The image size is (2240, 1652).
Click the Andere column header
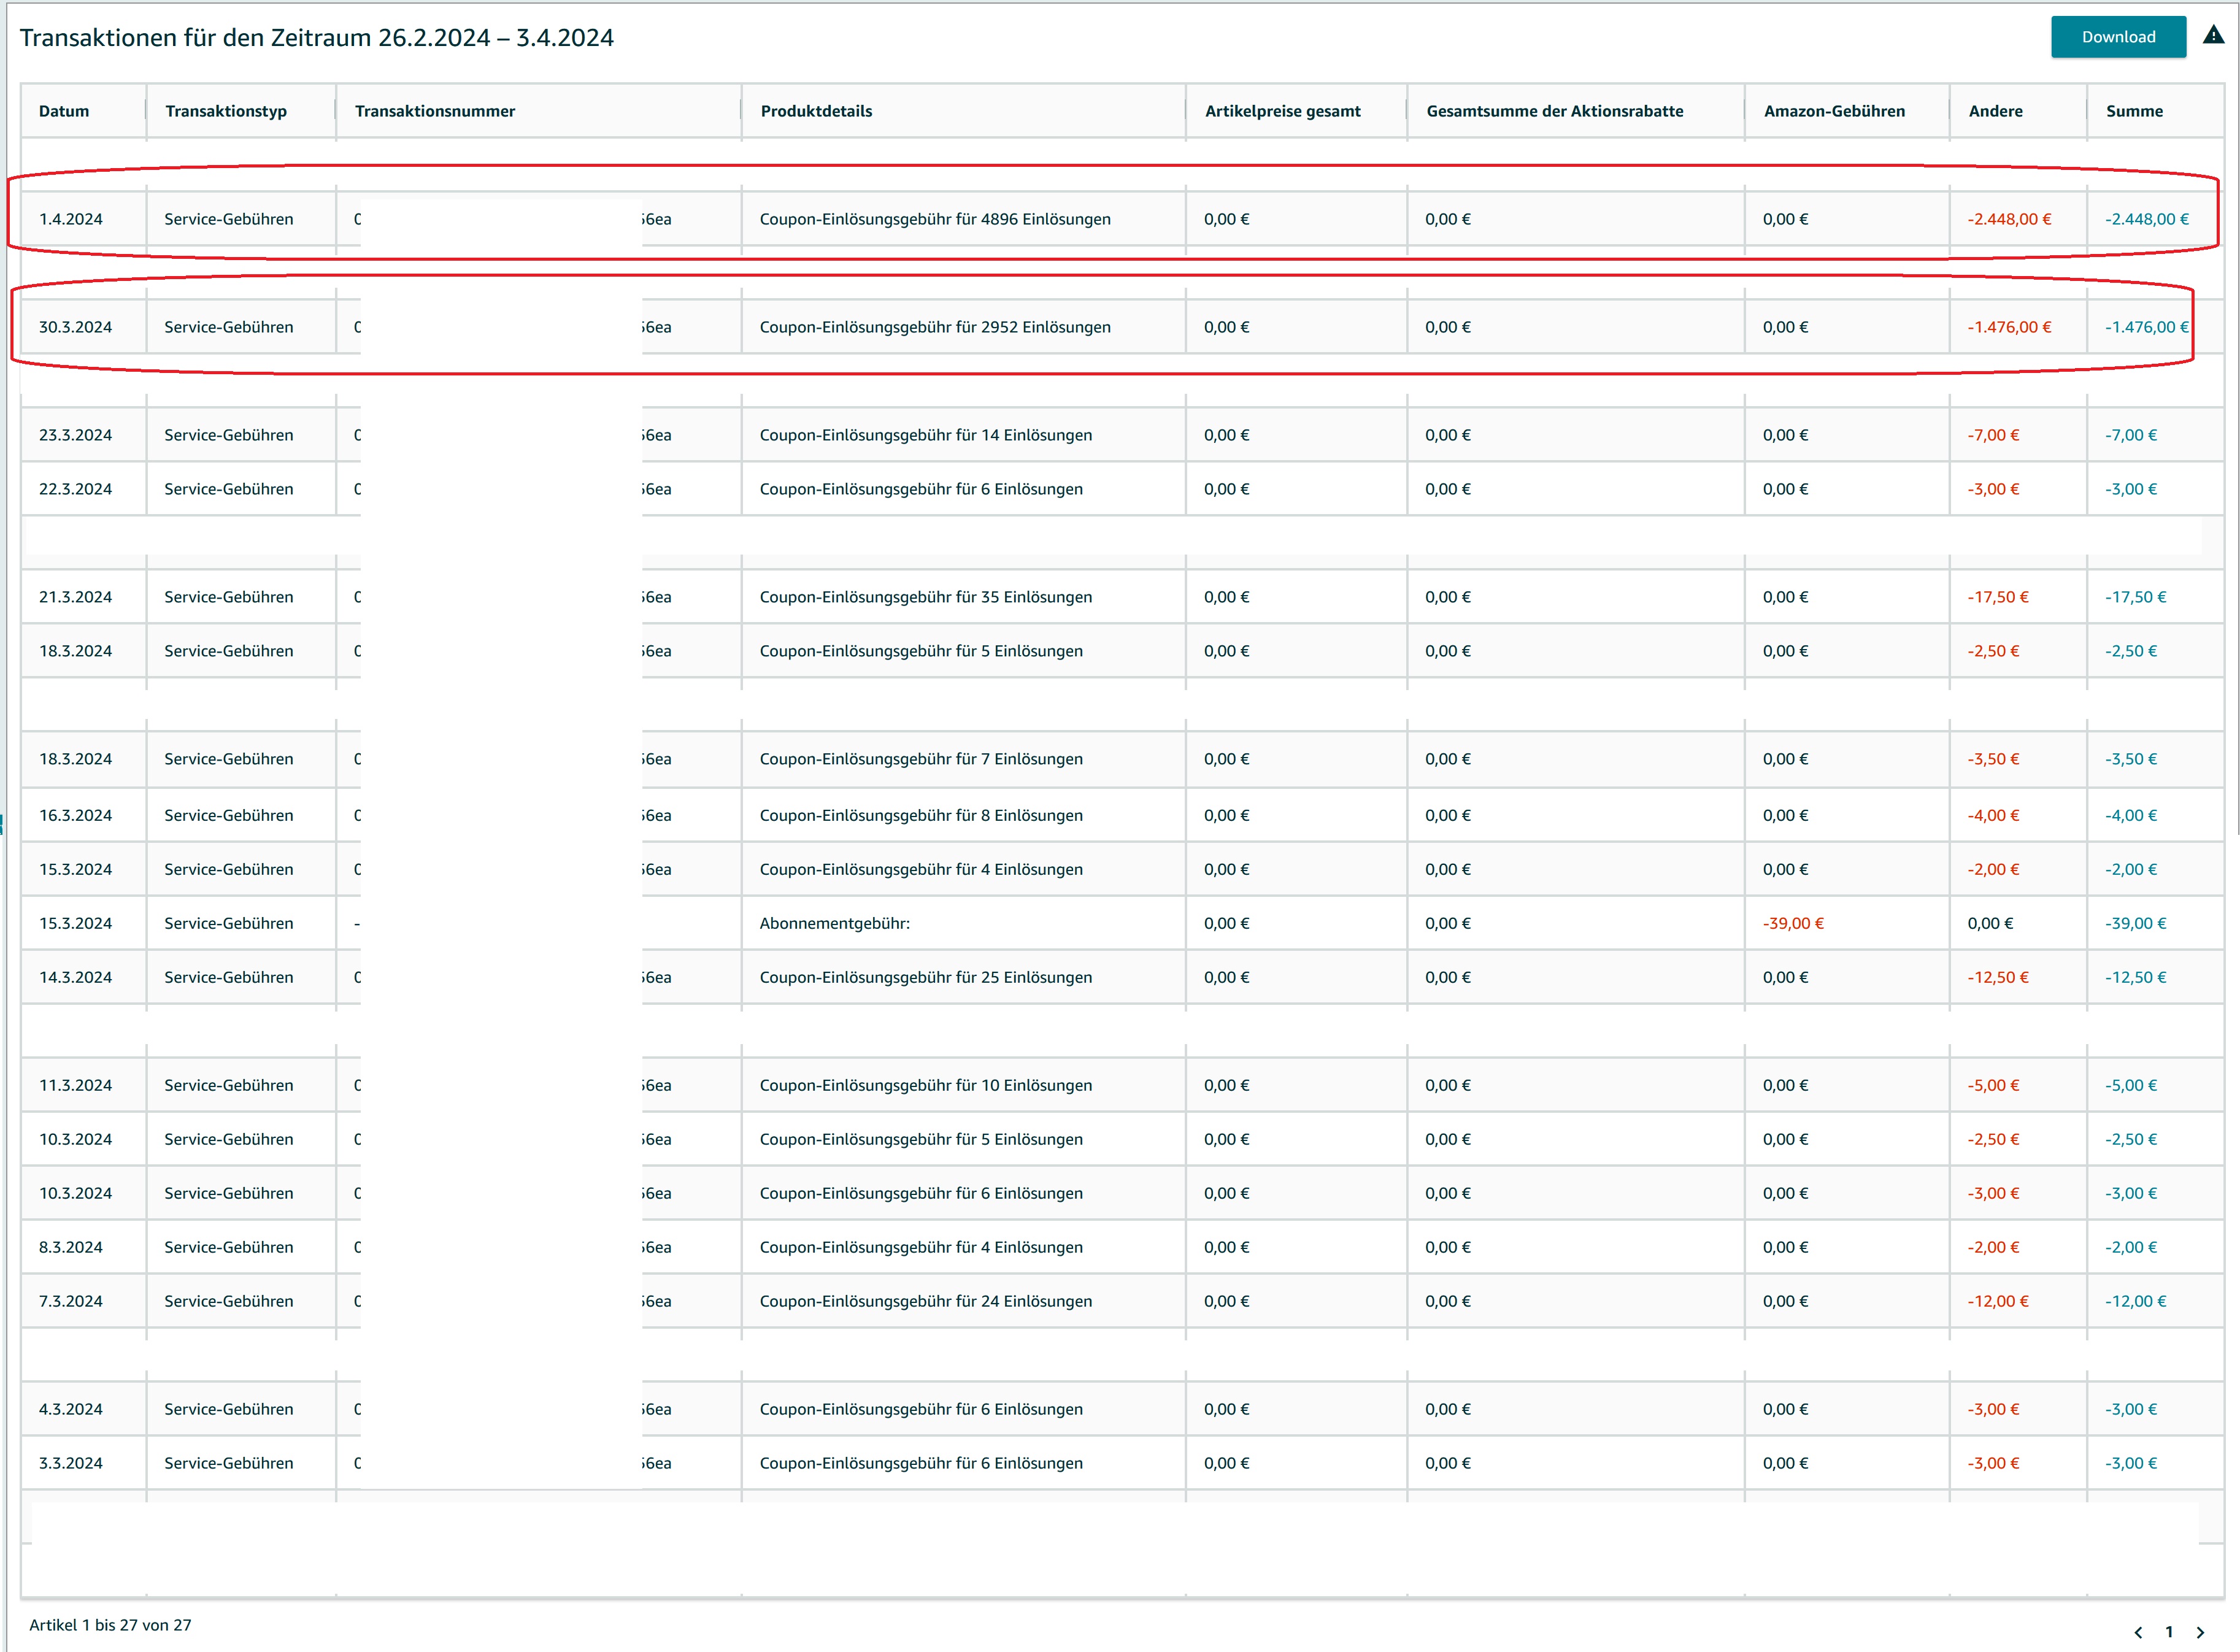(1995, 111)
